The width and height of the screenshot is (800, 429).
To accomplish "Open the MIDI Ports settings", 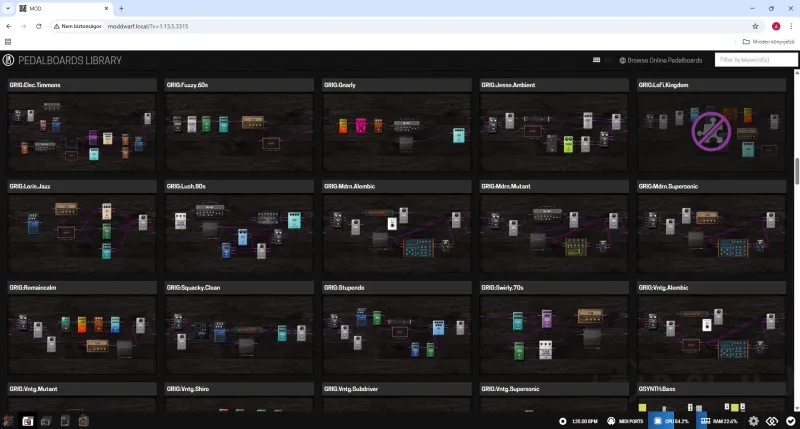I will tap(622, 421).
